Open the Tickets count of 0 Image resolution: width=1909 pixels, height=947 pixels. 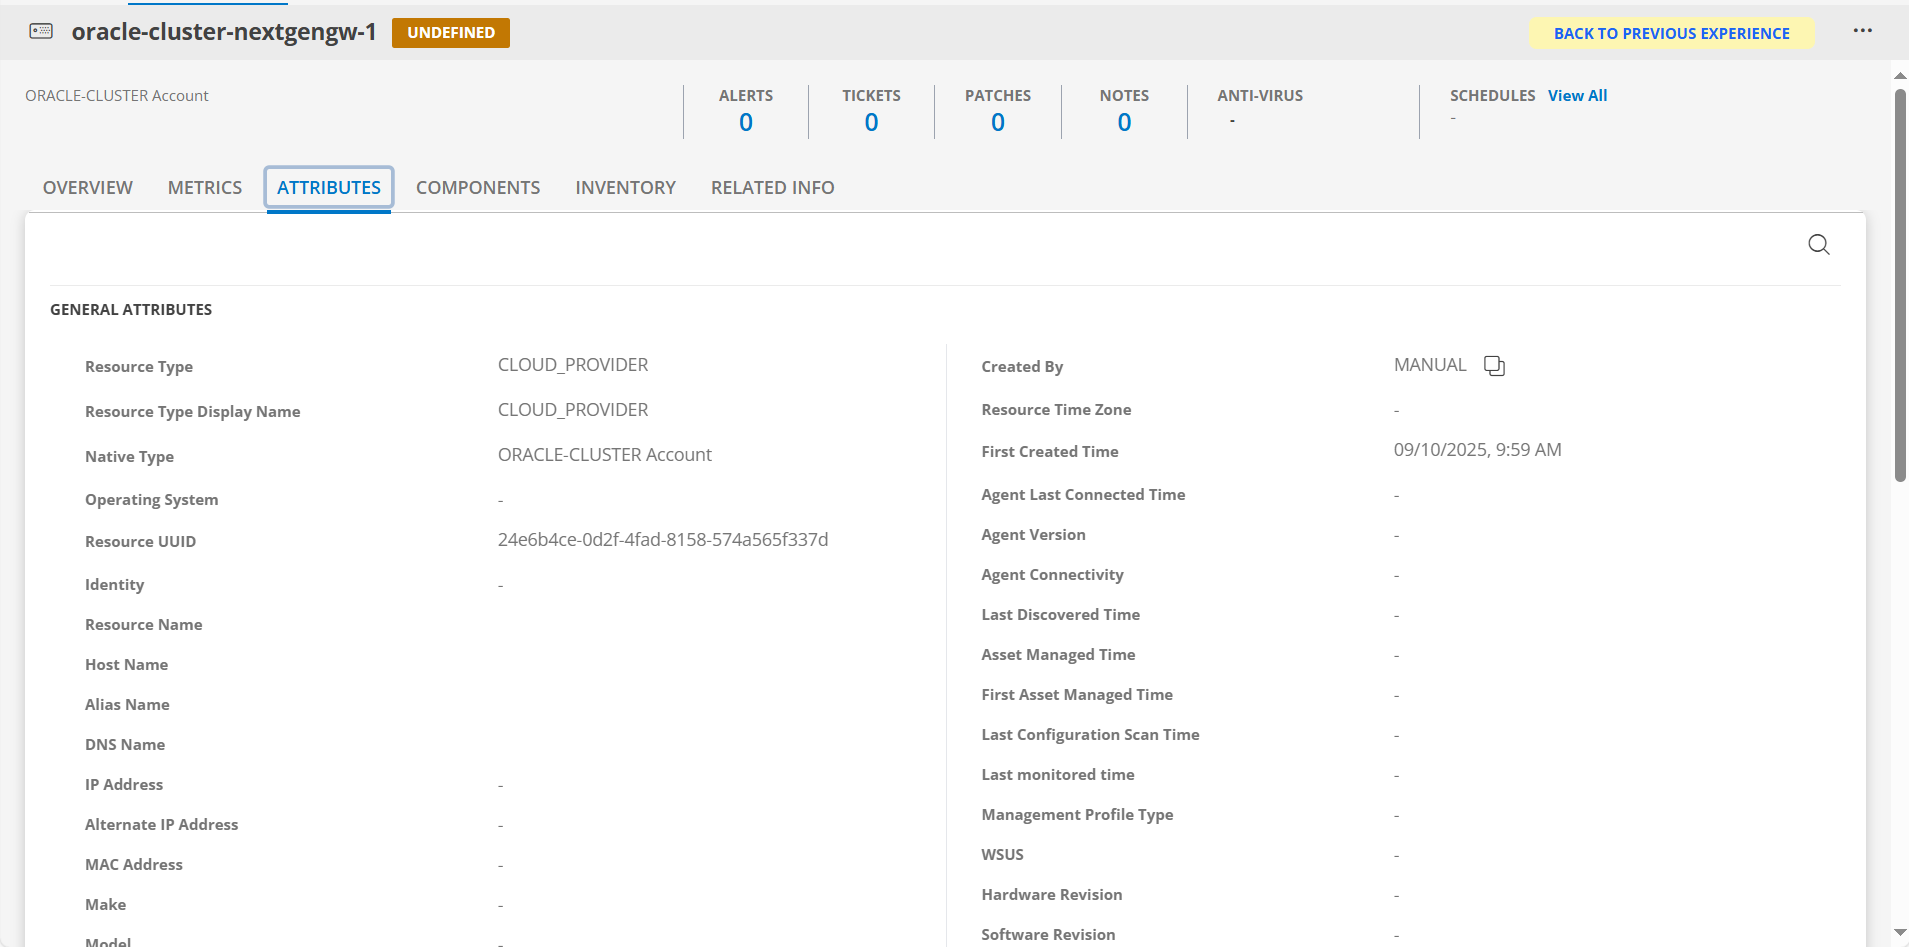(872, 123)
